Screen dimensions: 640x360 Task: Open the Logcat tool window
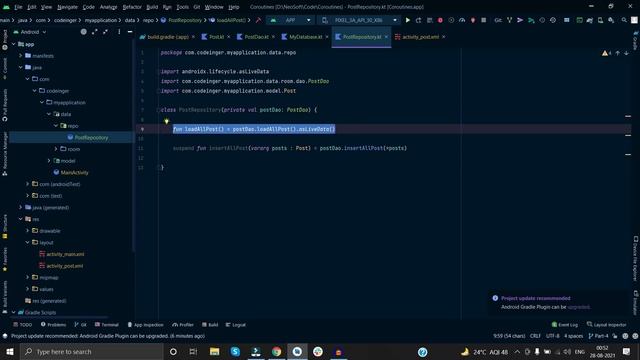pyautogui.click(x=236, y=325)
